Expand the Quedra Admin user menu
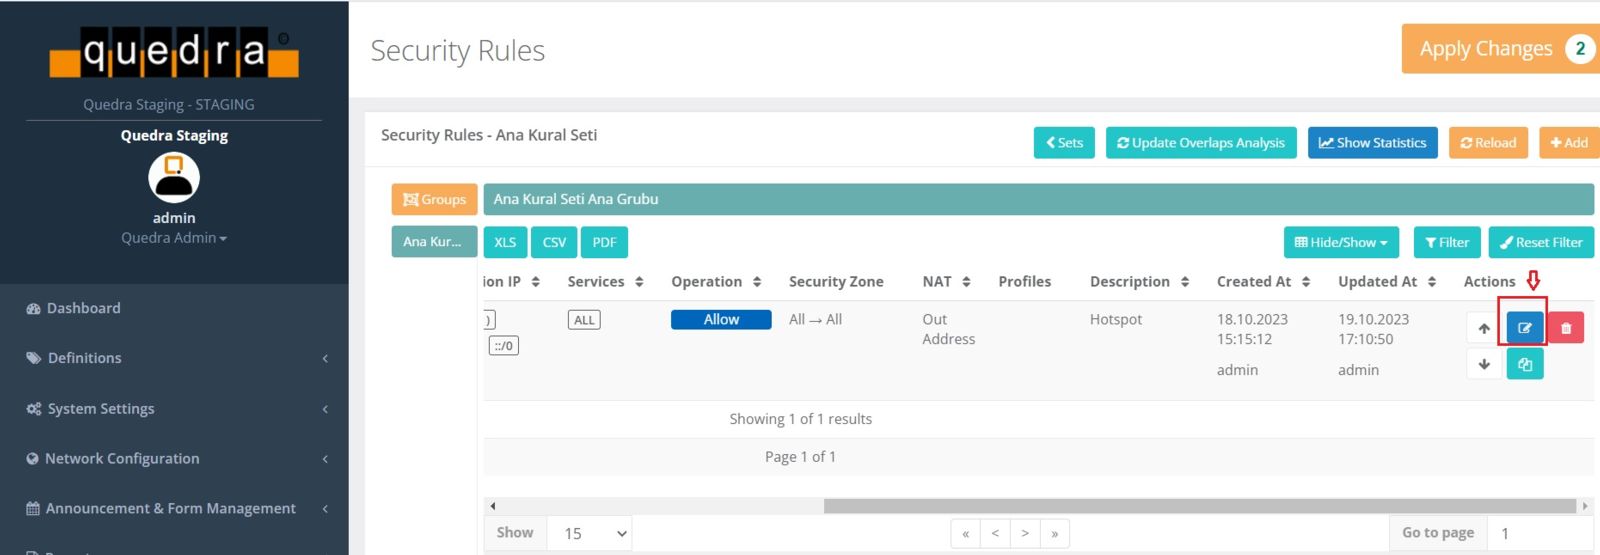The height and width of the screenshot is (555, 1600). (x=174, y=238)
